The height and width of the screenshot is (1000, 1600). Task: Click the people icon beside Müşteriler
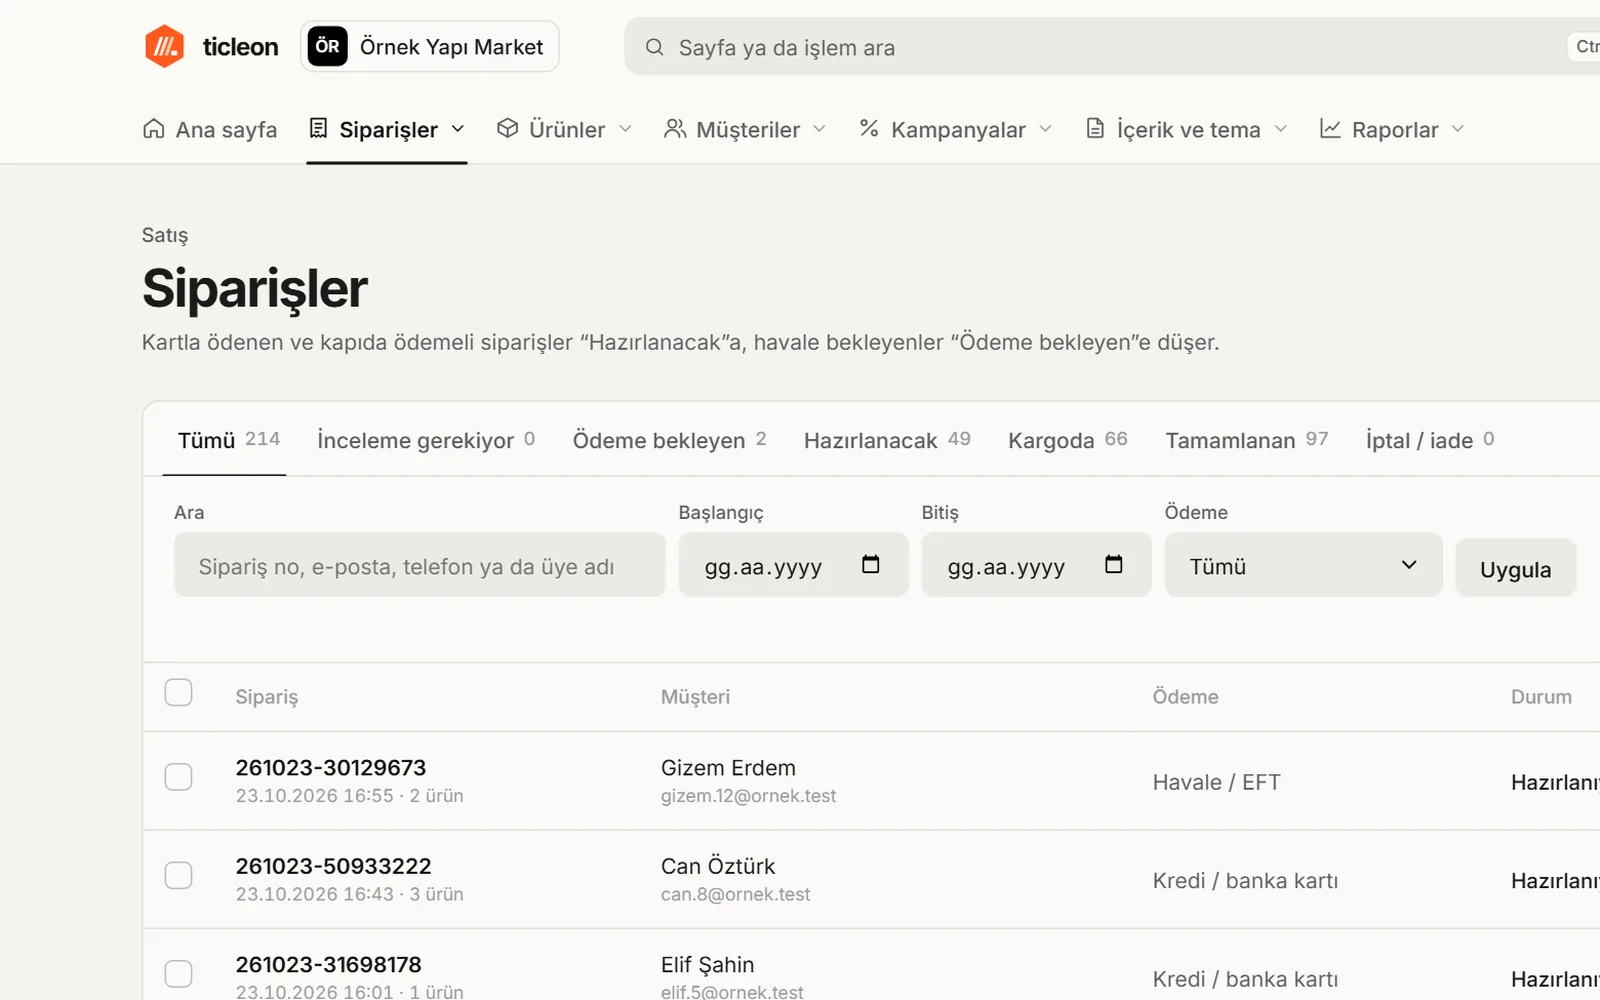(675, 129)
